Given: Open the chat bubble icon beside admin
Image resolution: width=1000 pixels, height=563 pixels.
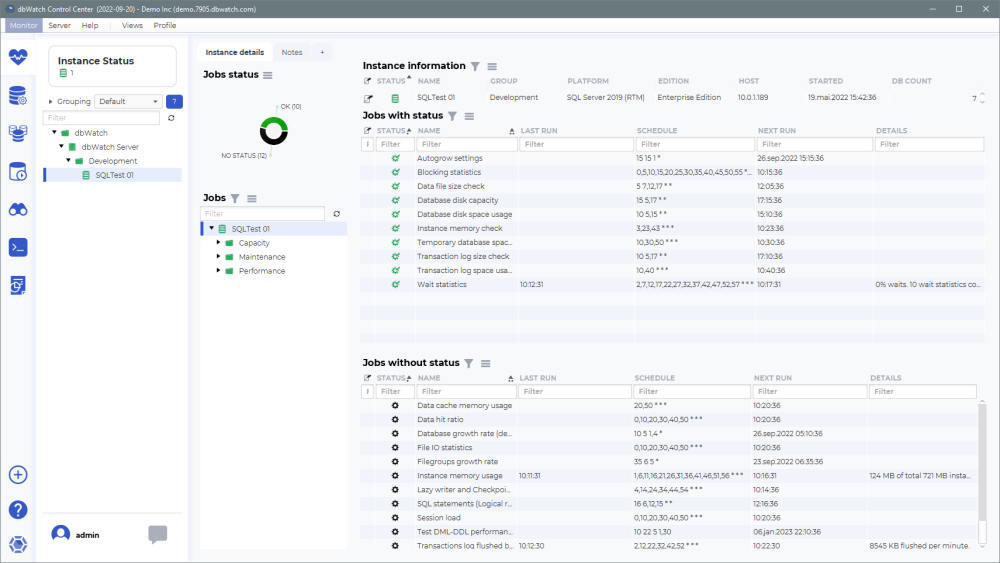Looking at the screenshot, I should pyautogui.click(x=157, y=534).
